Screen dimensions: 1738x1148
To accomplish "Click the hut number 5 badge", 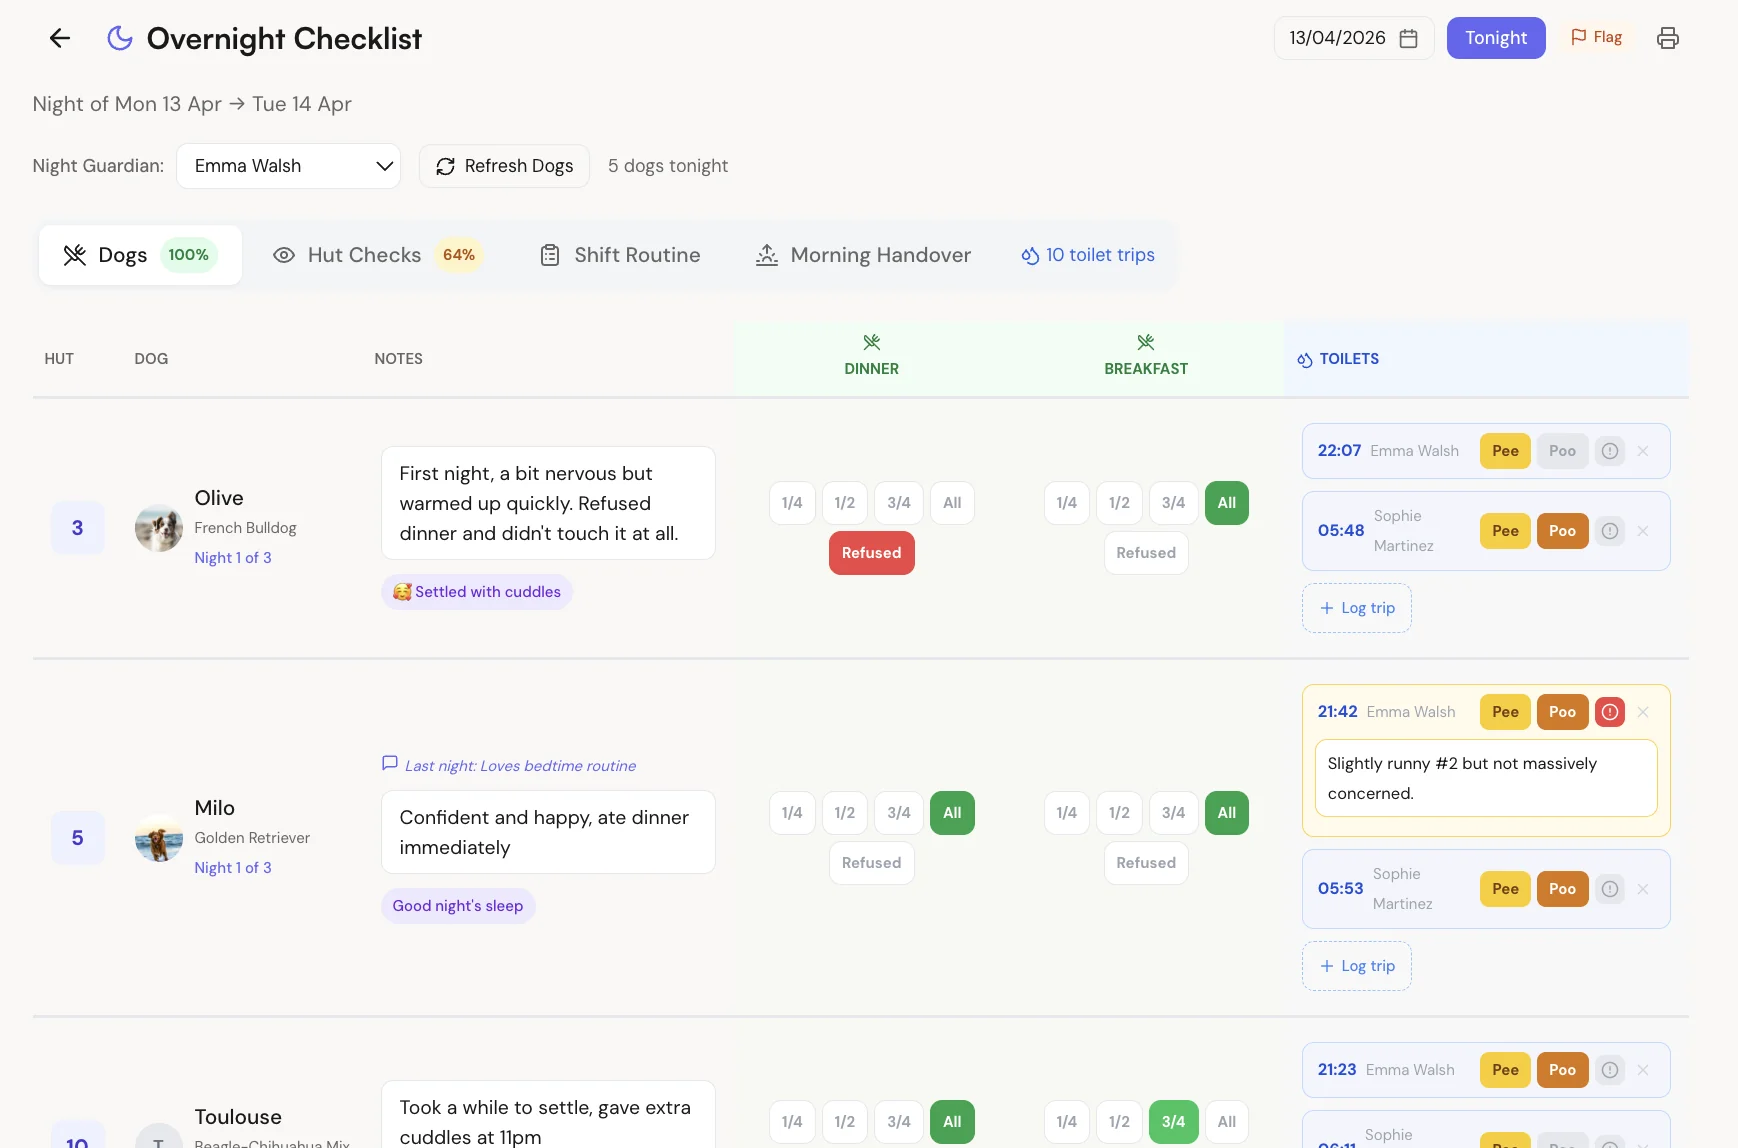I will tap(78, 838).
